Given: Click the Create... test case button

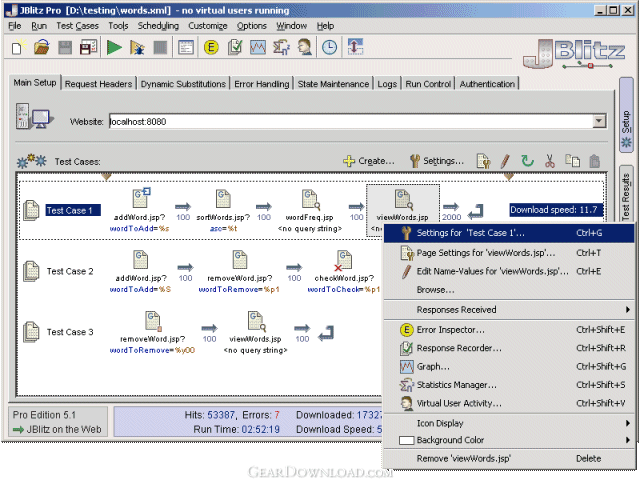Looking at the screenshot, I should click(369, 161).
